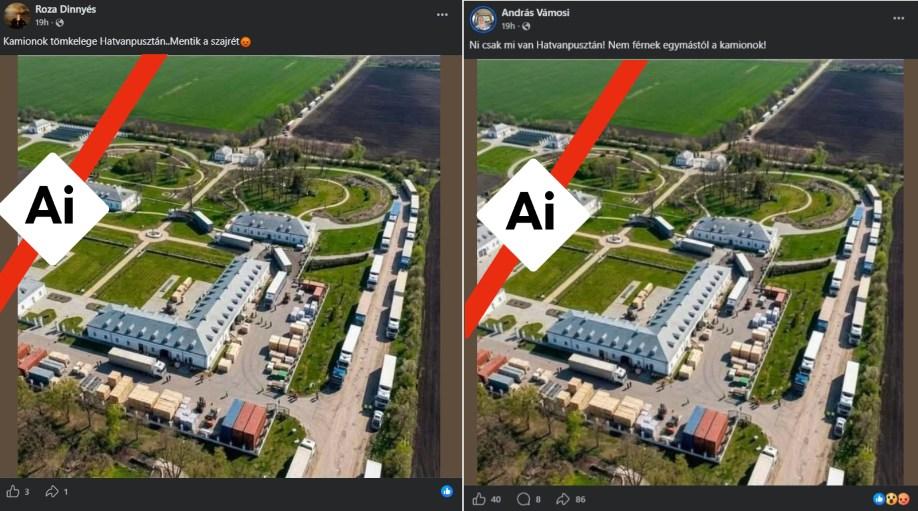
Task: Open the 19h timestamp on András's post
Action: coord(508,26)
